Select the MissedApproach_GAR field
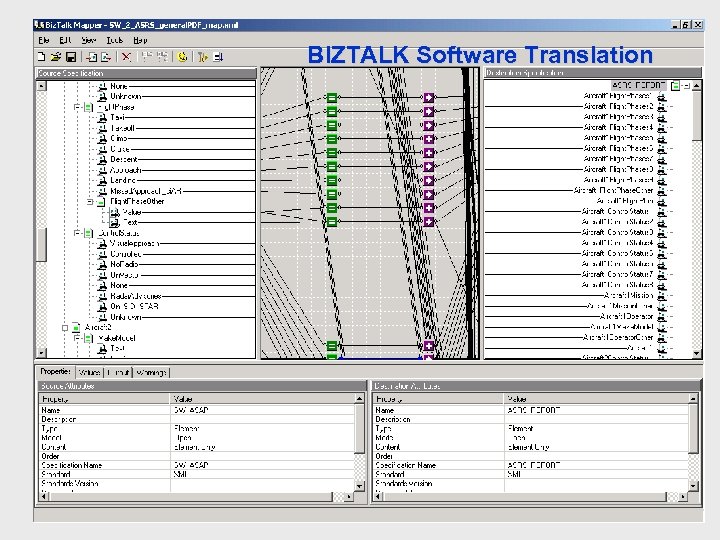The image size is (720, 540). pyautogui.click(x=146, y=191)
